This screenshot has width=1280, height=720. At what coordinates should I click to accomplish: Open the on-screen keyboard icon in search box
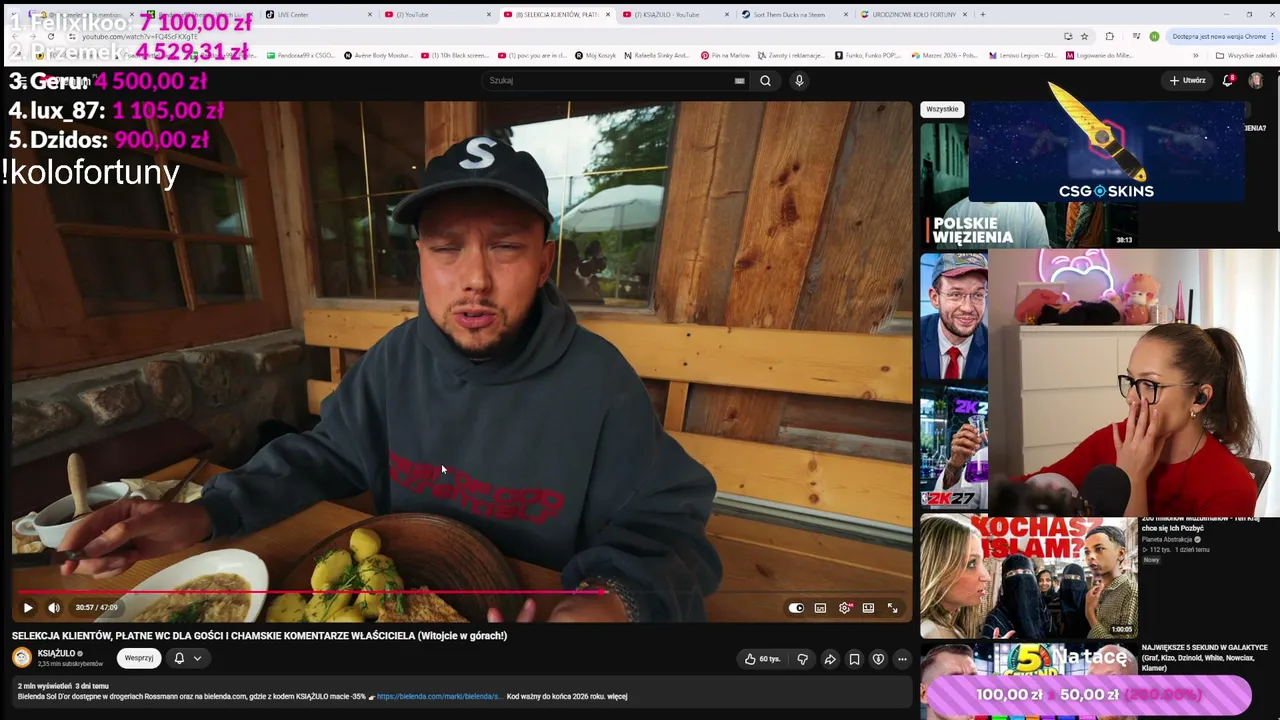[740, 81]
